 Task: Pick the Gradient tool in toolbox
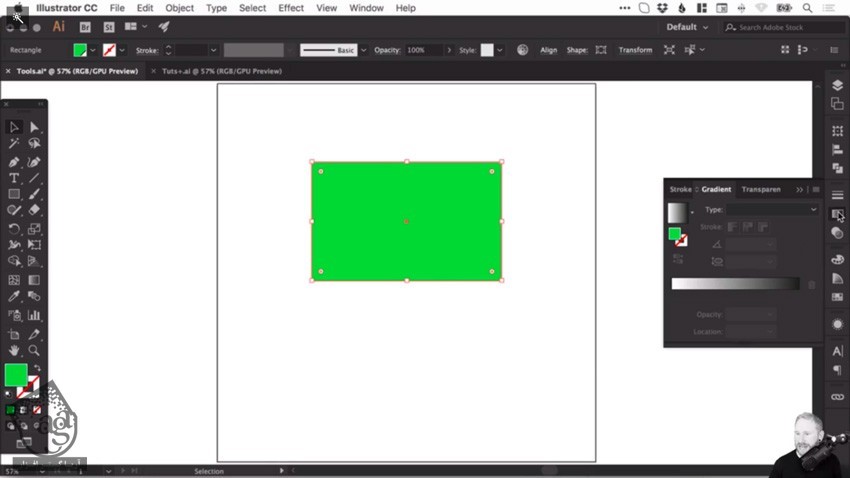pos(34,280)
